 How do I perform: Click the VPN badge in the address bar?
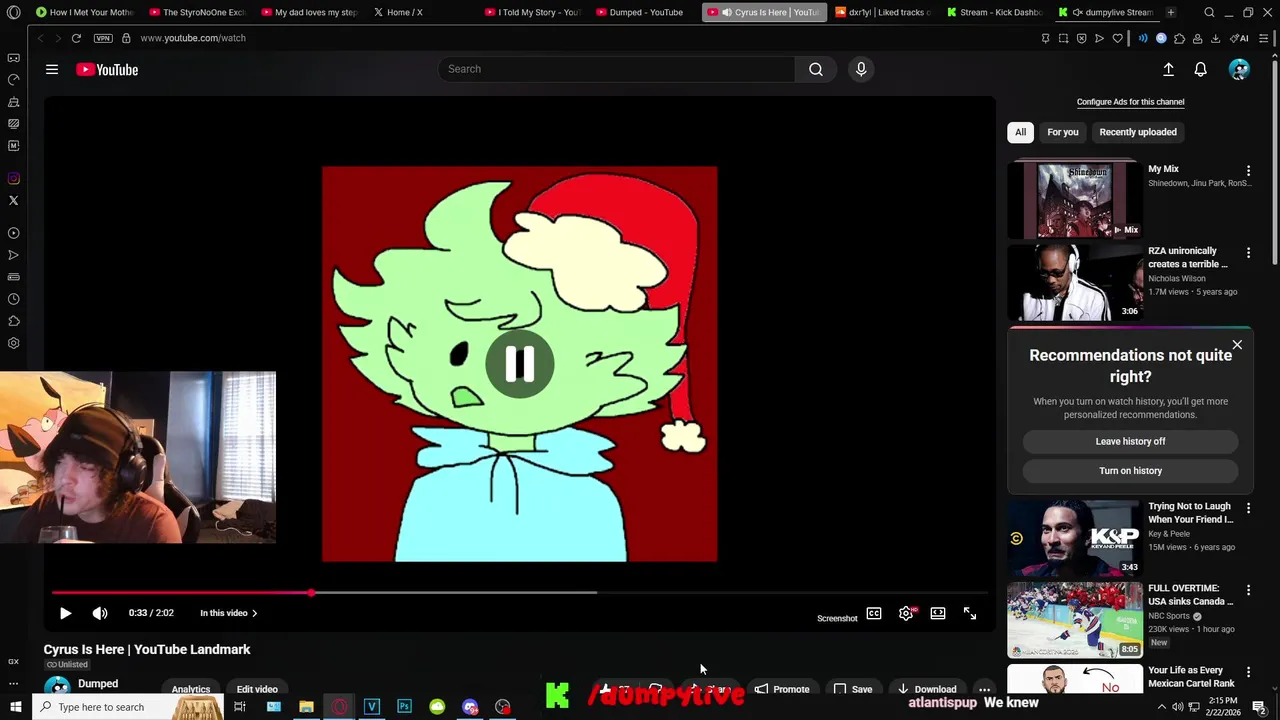[x=103, y=38]
